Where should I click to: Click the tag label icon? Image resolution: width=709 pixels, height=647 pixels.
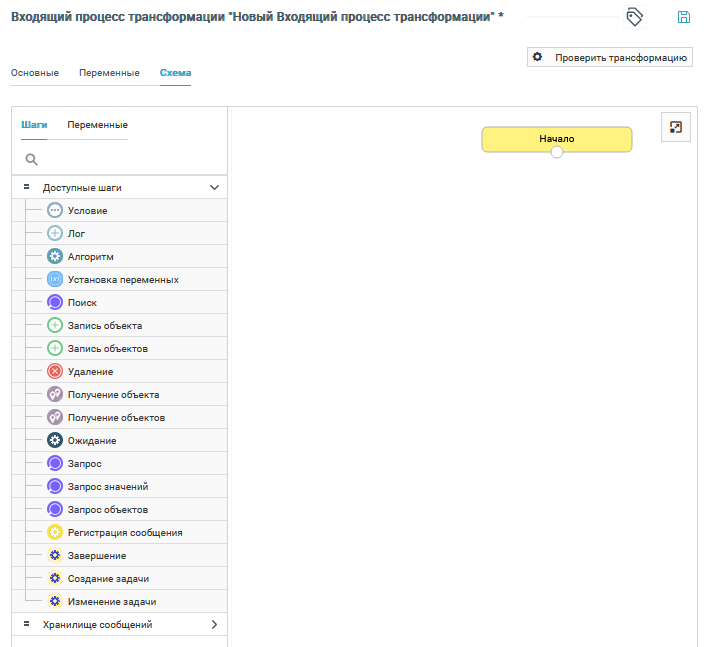pyautogui.click(x=634, y=17)
